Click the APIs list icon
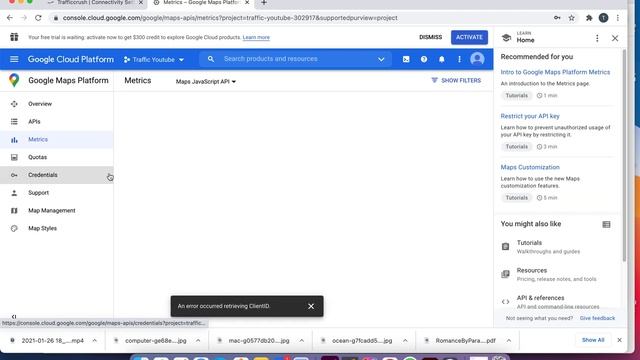This screenshot has width=640, height=360. pos(14,122)
